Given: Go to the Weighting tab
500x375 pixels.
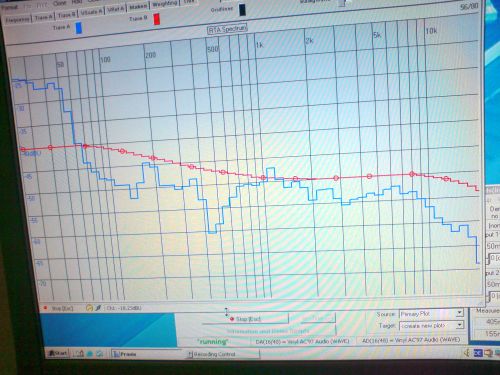Looking at the screenshot, I should pos(165,4).
